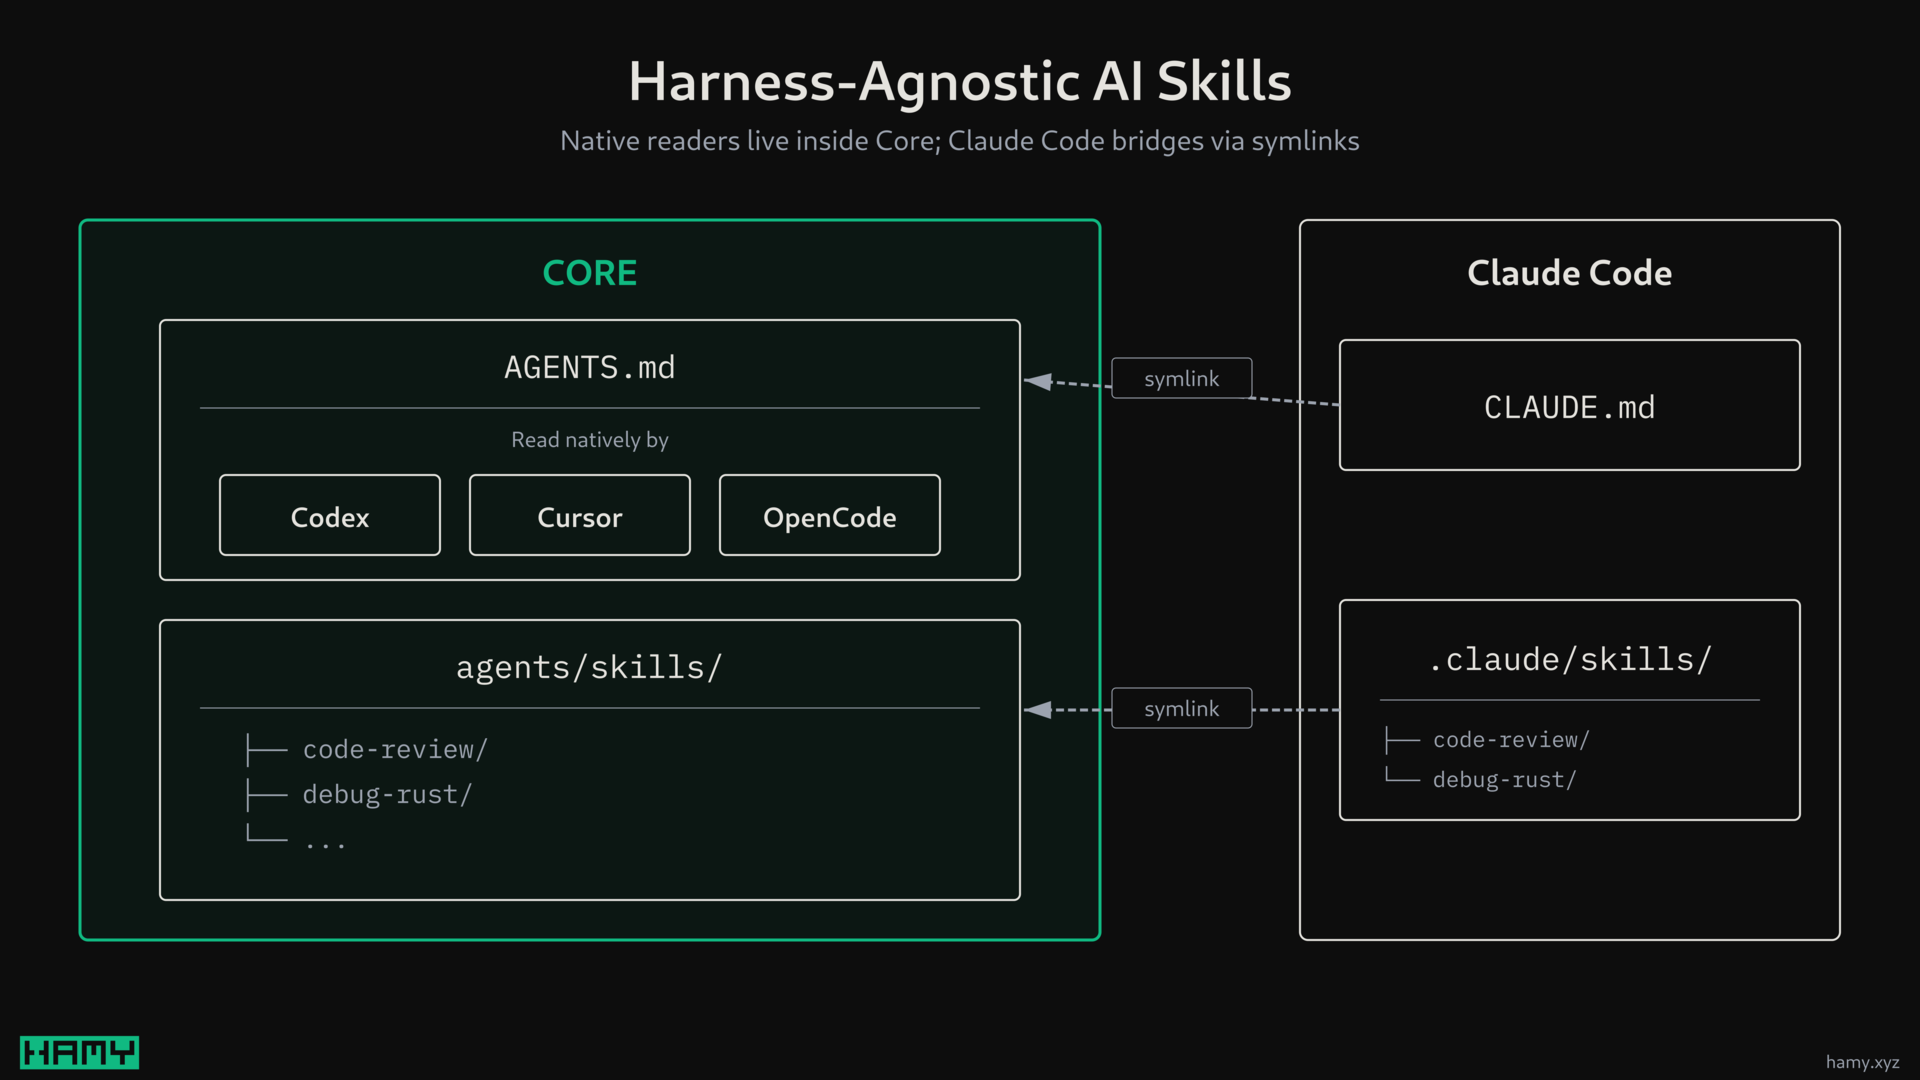Click the .claude/skills/ heading
The height and width of the screenshot is (1080, 1920).
point(1570,659)
